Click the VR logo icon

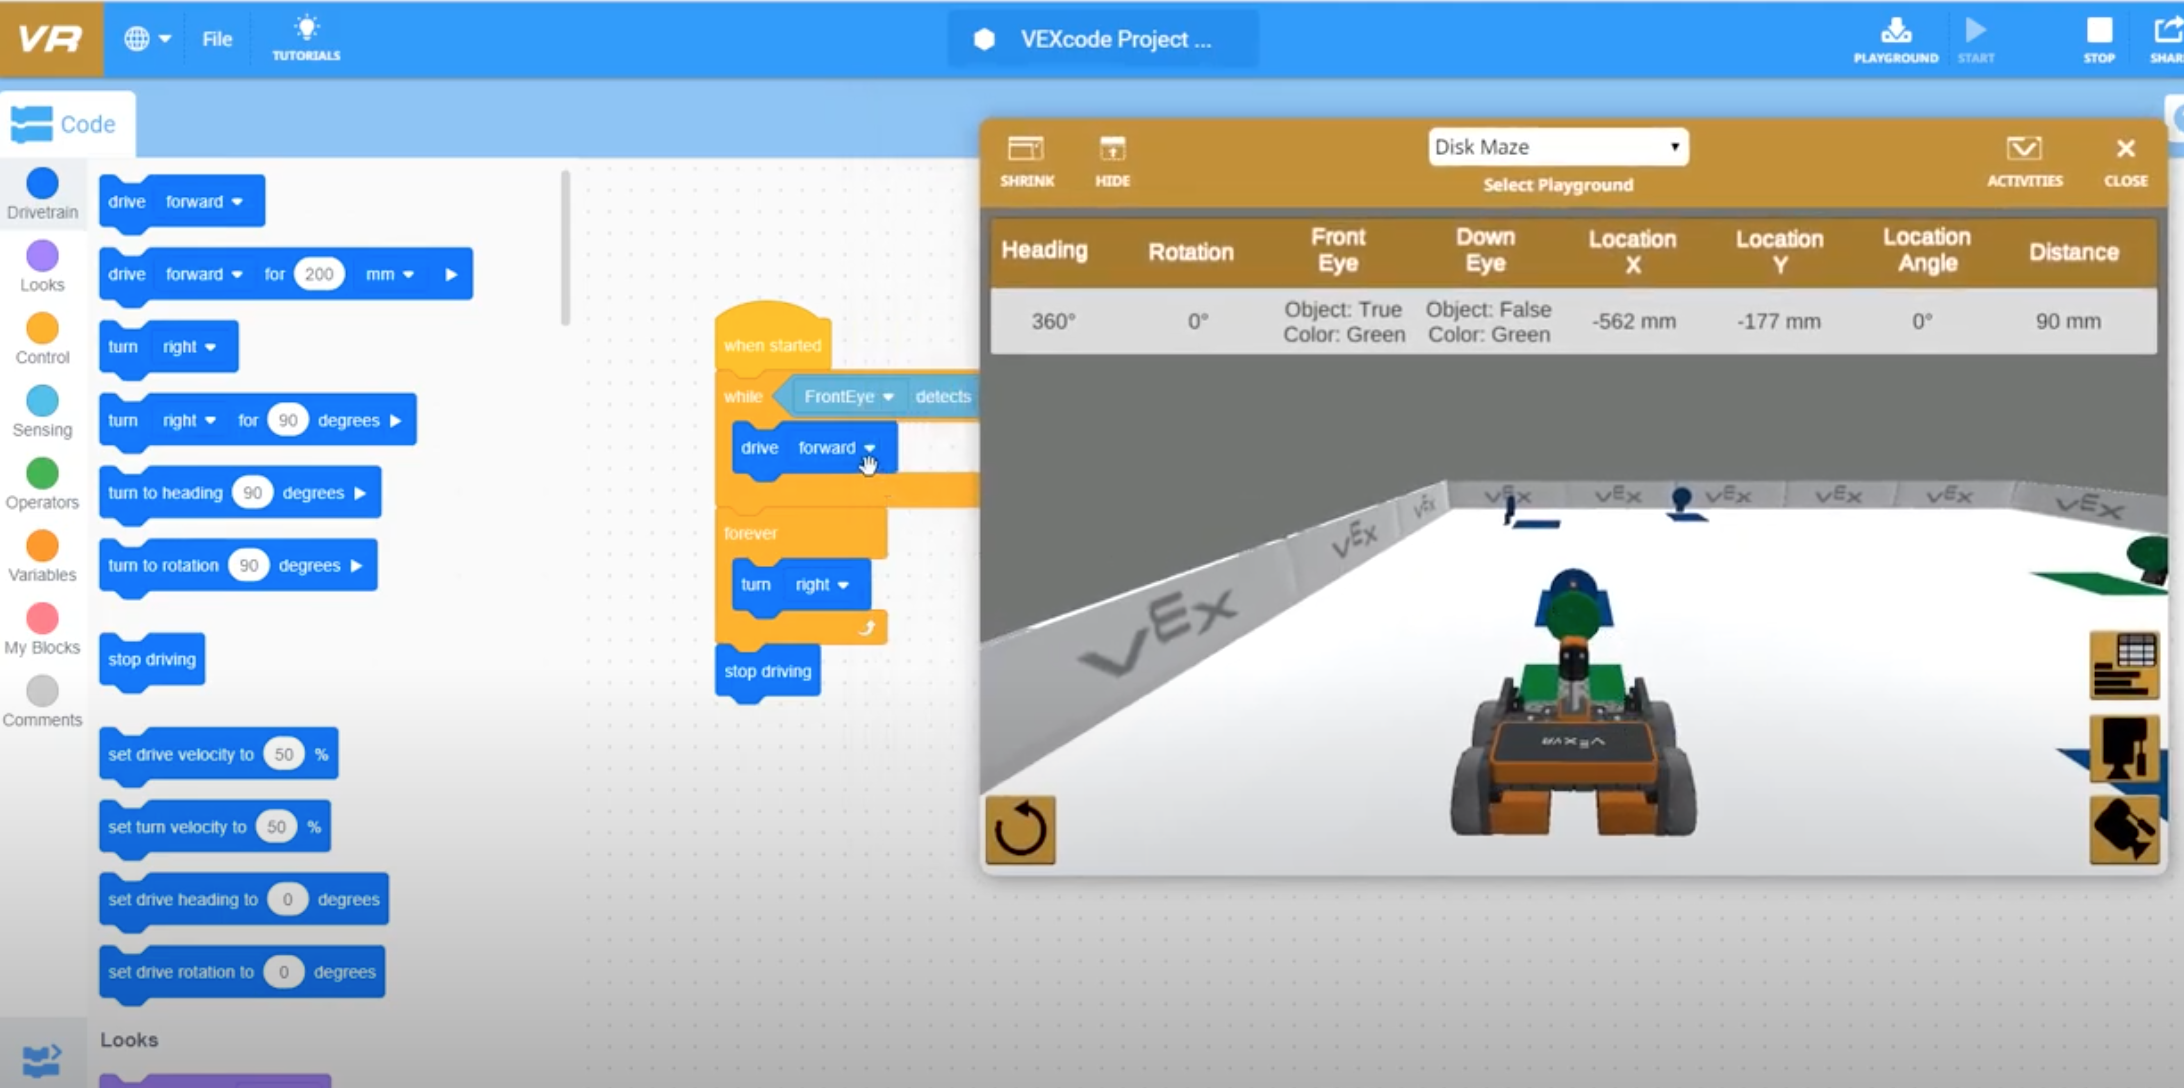pos(50,39)
